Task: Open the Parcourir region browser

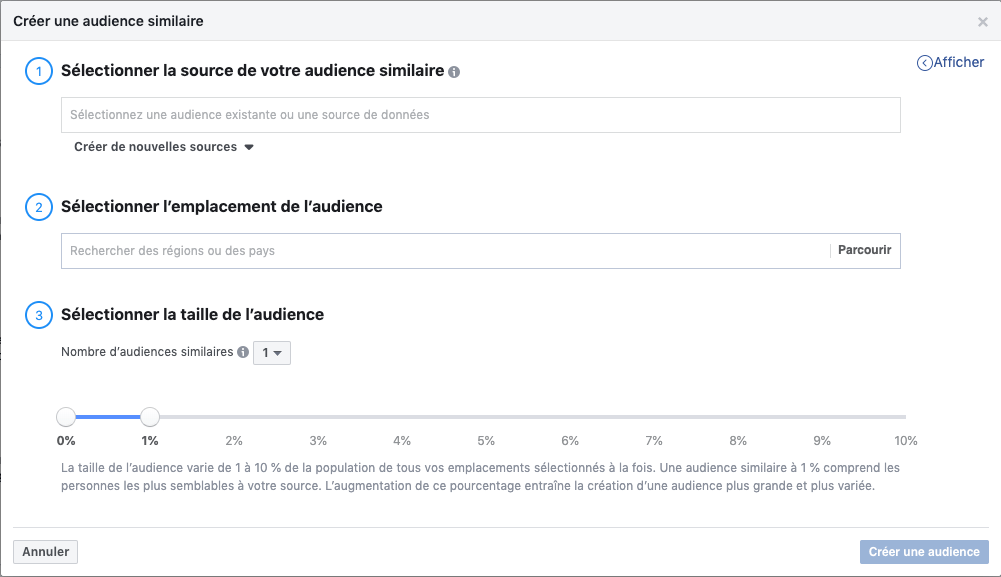Action: (863, 250)
